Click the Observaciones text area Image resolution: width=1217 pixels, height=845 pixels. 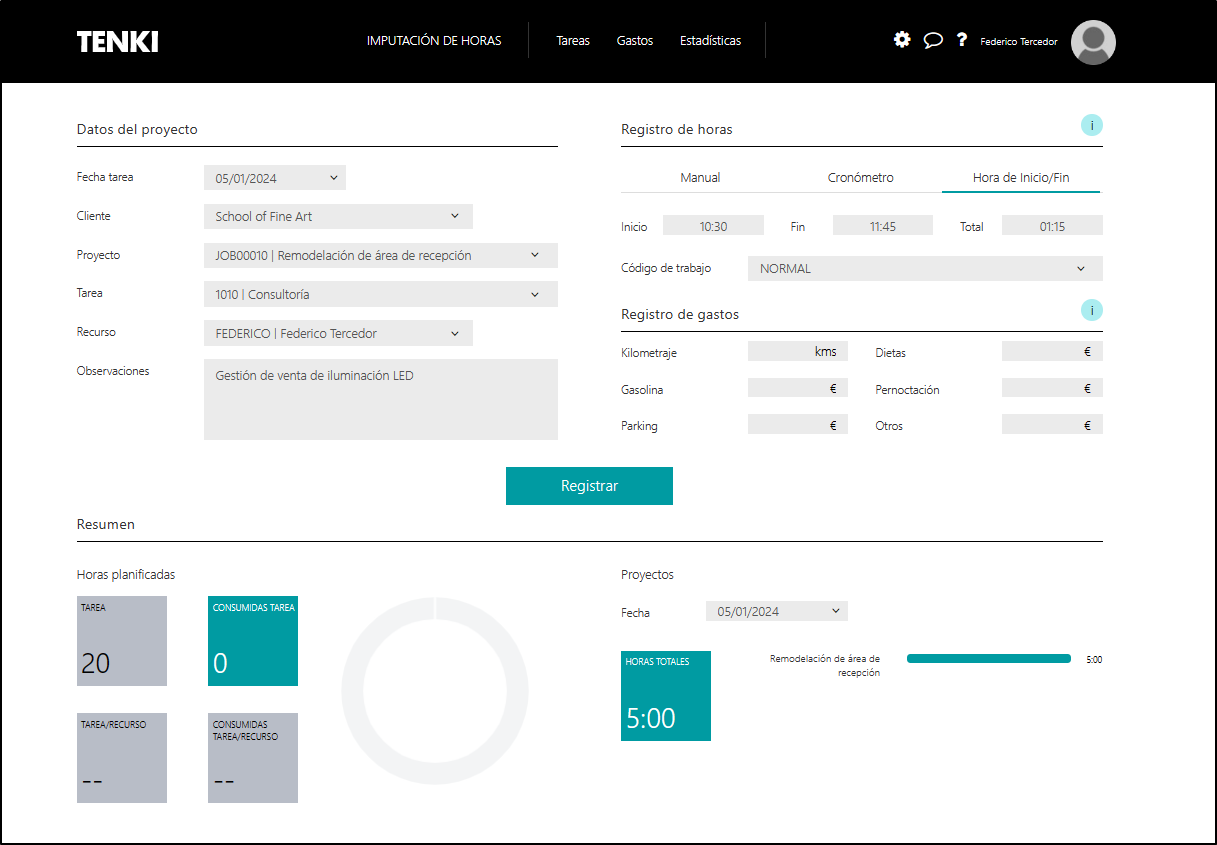(x=381, y=399)
